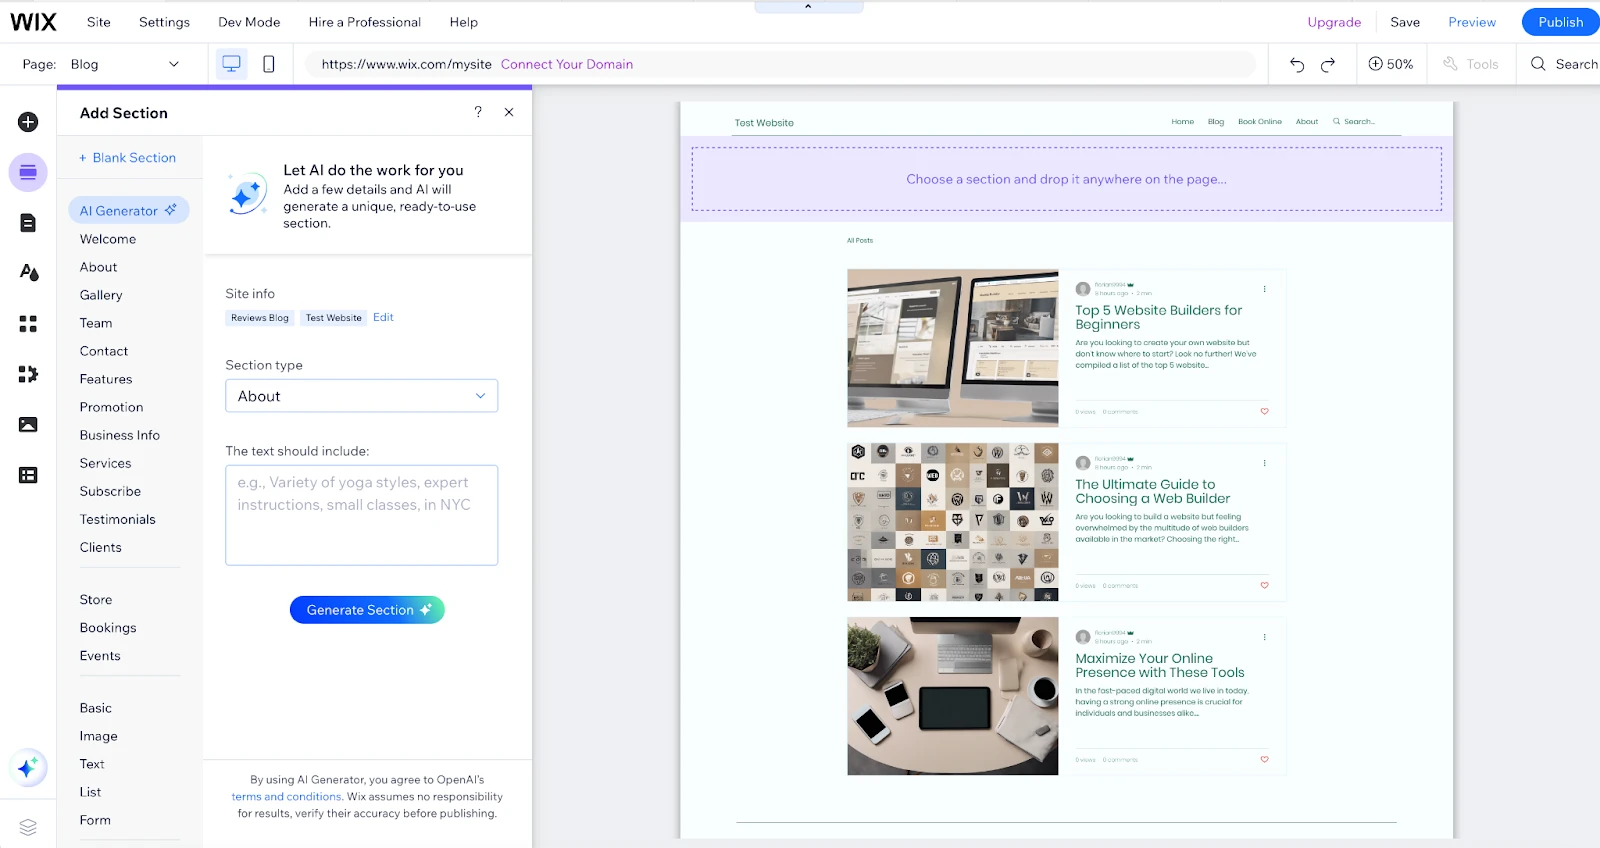Click three-dot menu on Maximize Your Online Presence post
The width and height of the screenshot is (1600, 848).
coord(1264,637)
